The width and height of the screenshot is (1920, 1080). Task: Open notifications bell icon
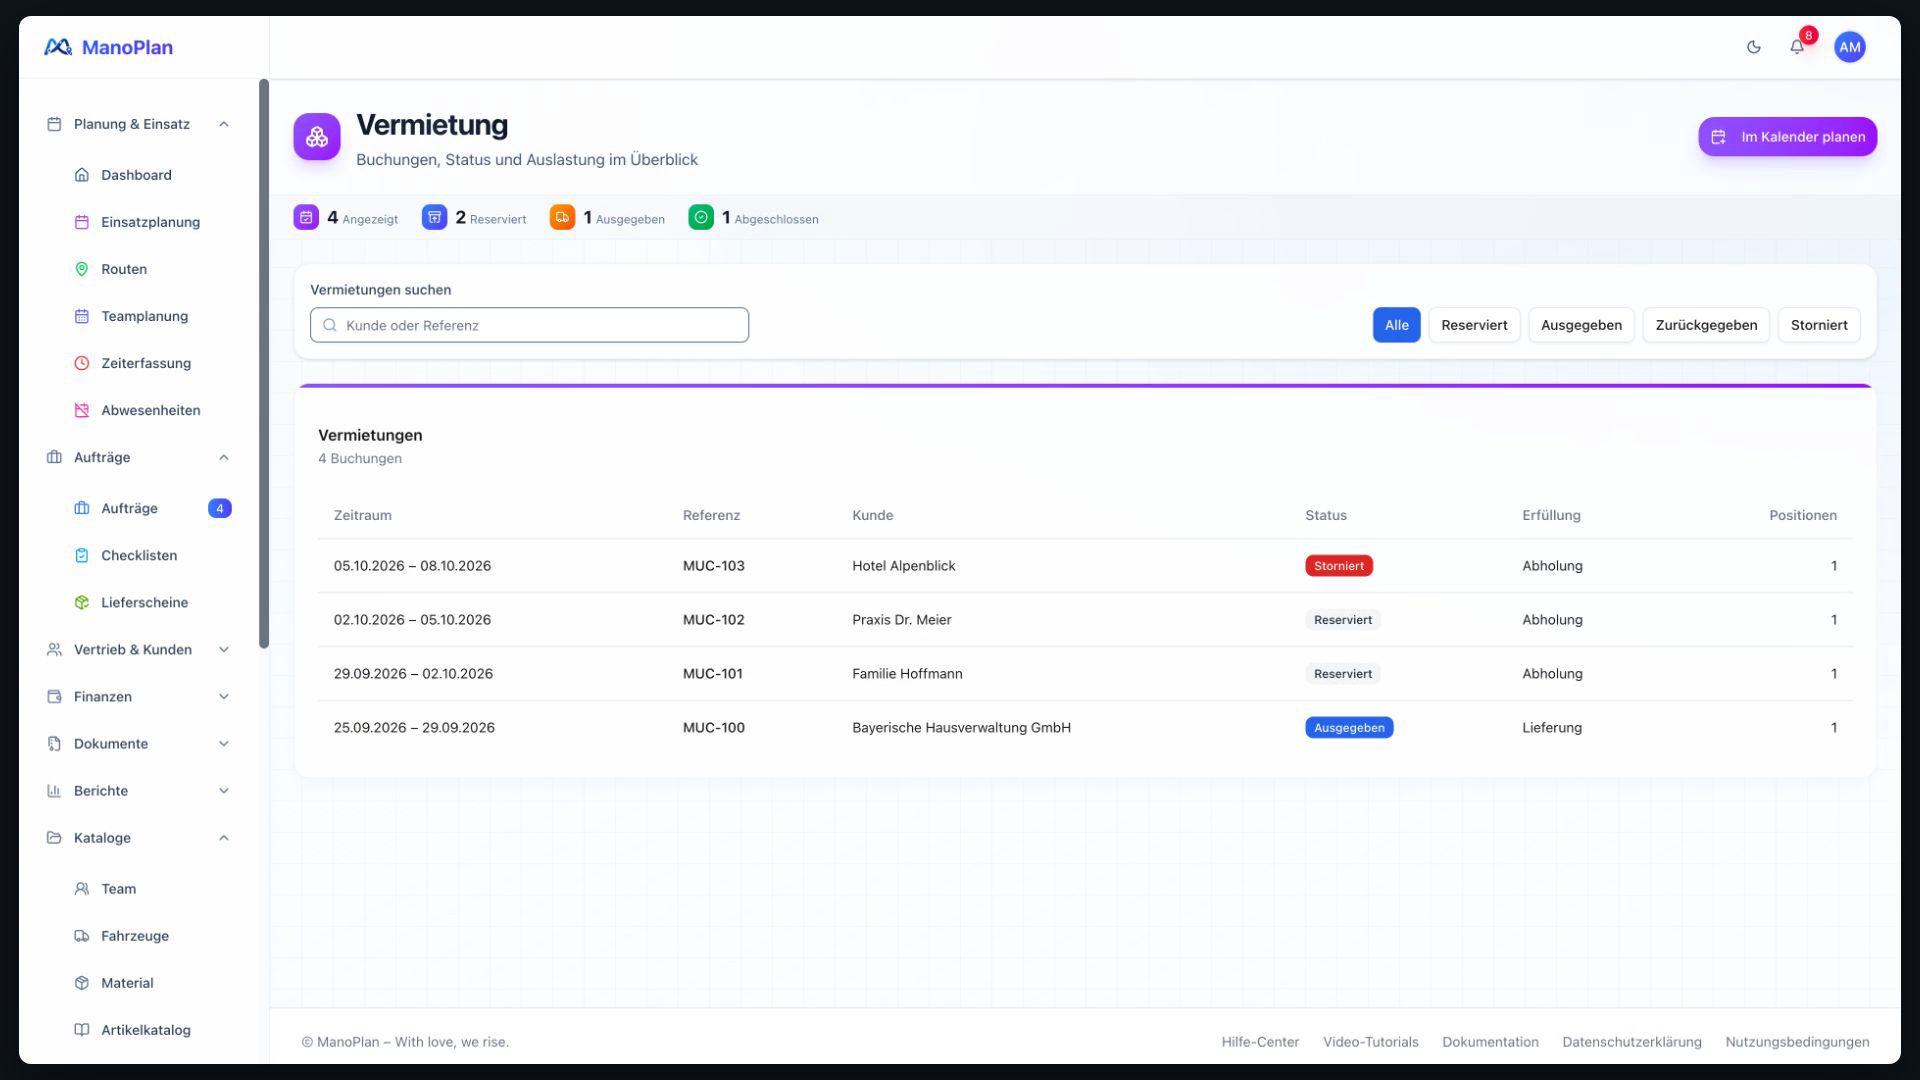[1797, 47]
